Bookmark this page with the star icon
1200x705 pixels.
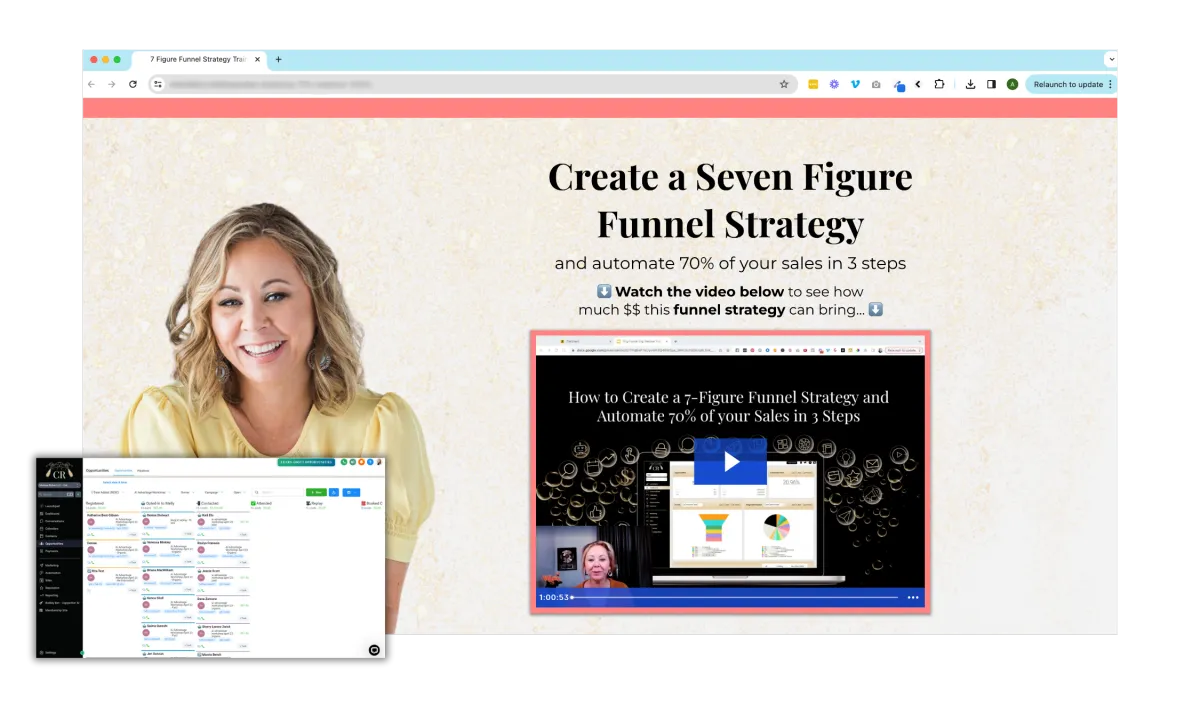point(784,84)
